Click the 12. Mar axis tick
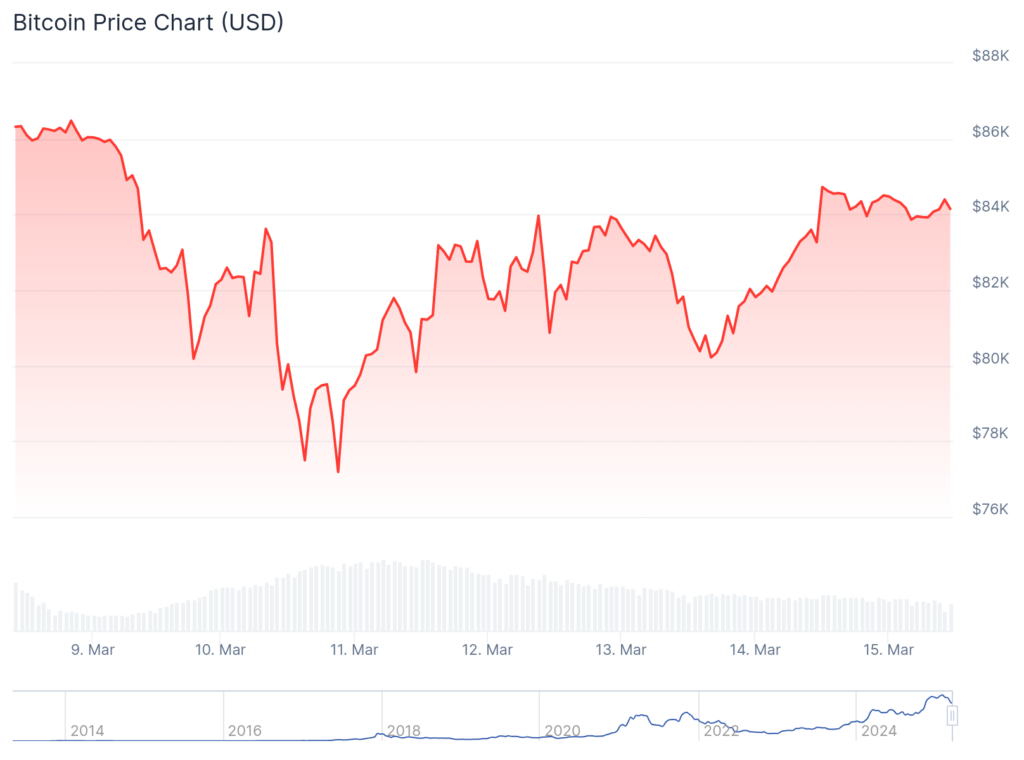The width and height of the screenshot is (1024, 760). (487, 650)
